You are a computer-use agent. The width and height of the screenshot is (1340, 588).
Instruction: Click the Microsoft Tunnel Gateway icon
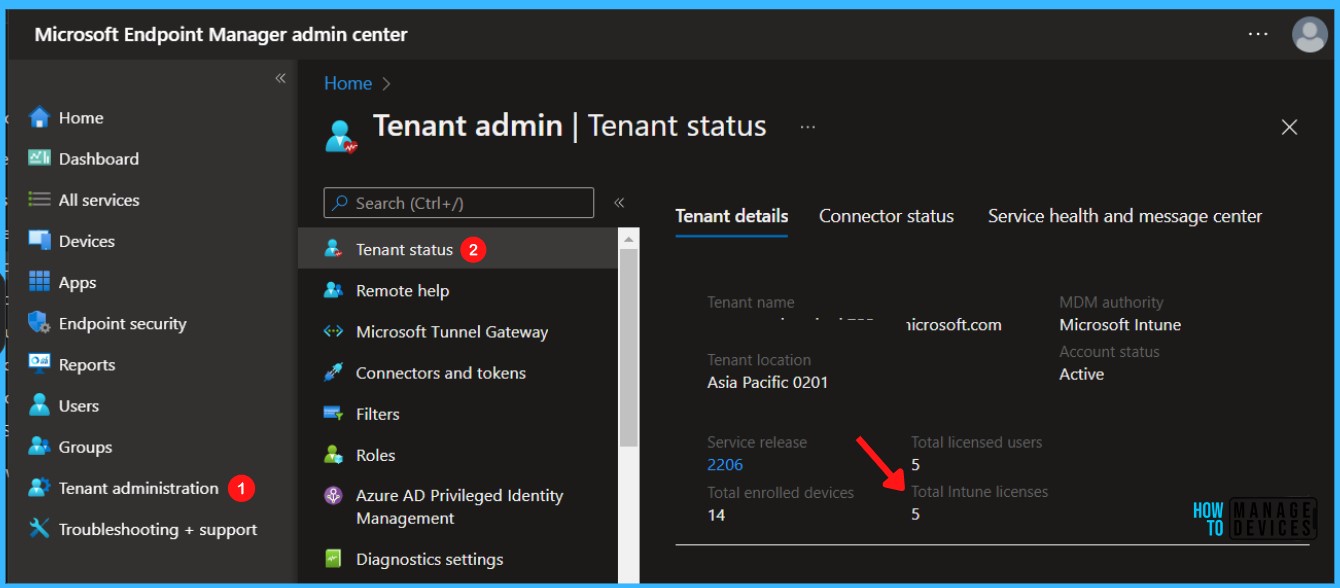(334, 331)
